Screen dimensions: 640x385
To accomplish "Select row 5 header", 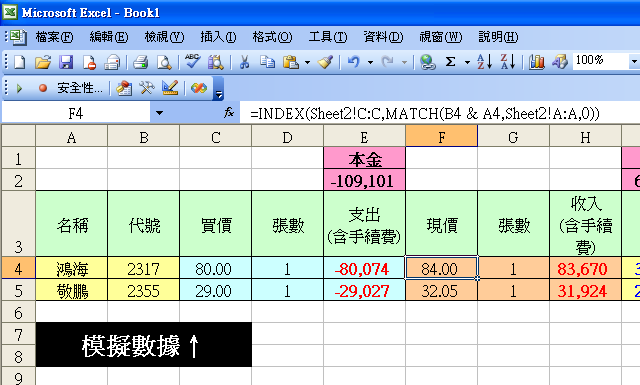I will [18, 290].
